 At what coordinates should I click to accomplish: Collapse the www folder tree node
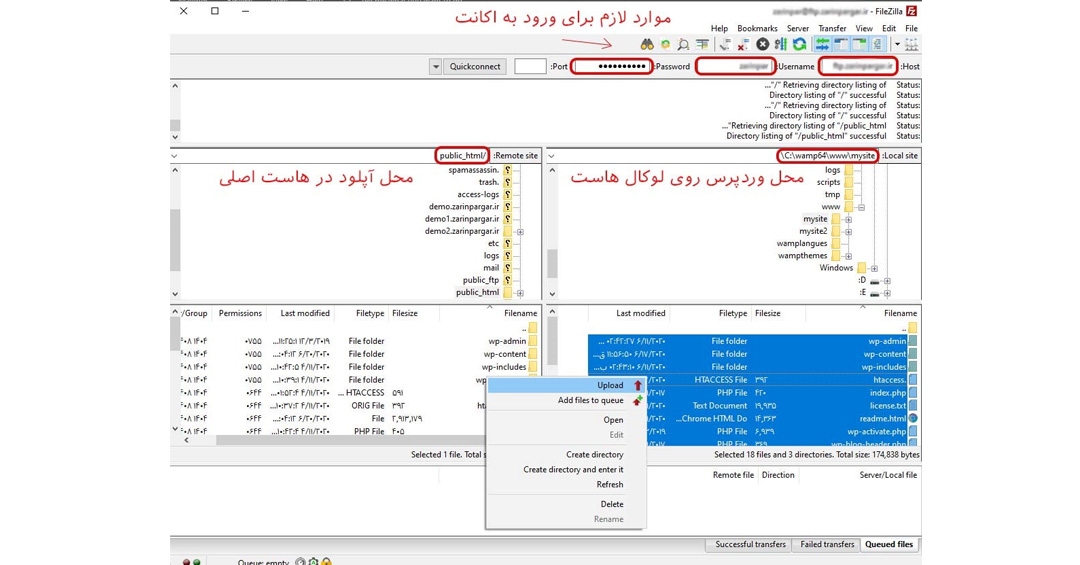pyautogui.click(x=861, y=207)
